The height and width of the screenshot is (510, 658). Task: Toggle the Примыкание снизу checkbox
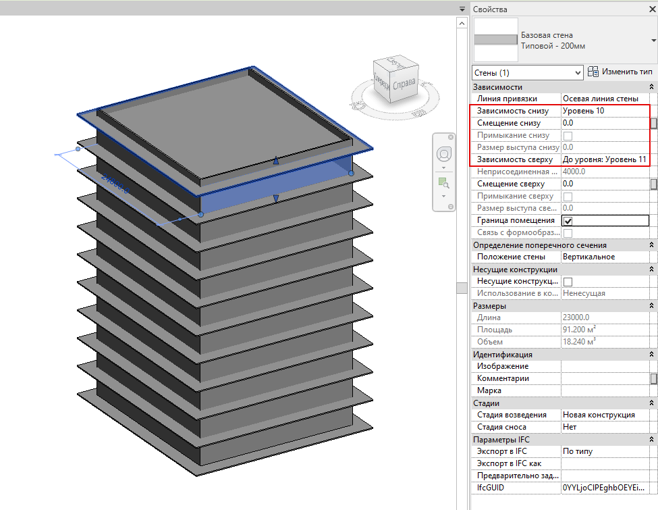(568, 136)
